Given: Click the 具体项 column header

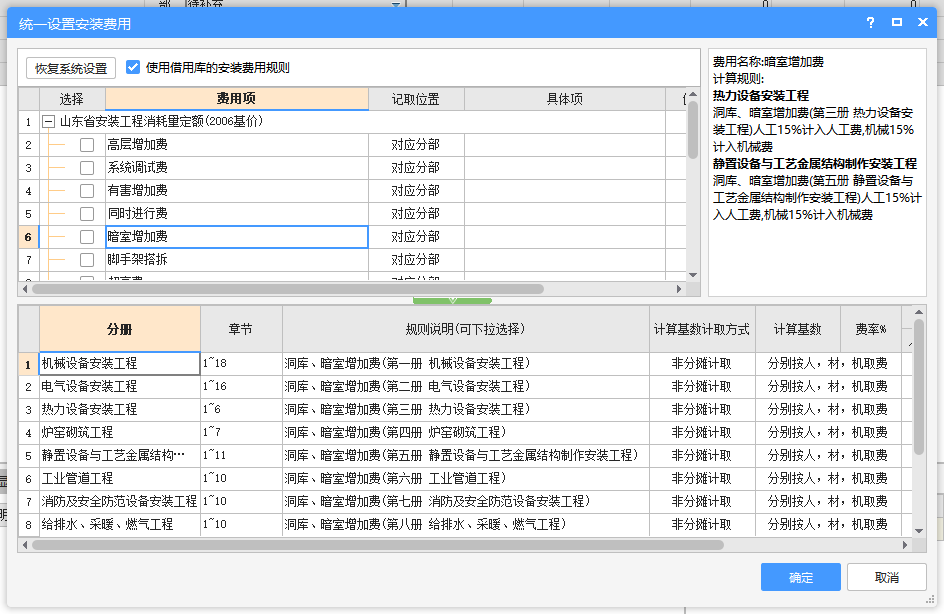Looking at the screenshot, I should coord(565,99).
